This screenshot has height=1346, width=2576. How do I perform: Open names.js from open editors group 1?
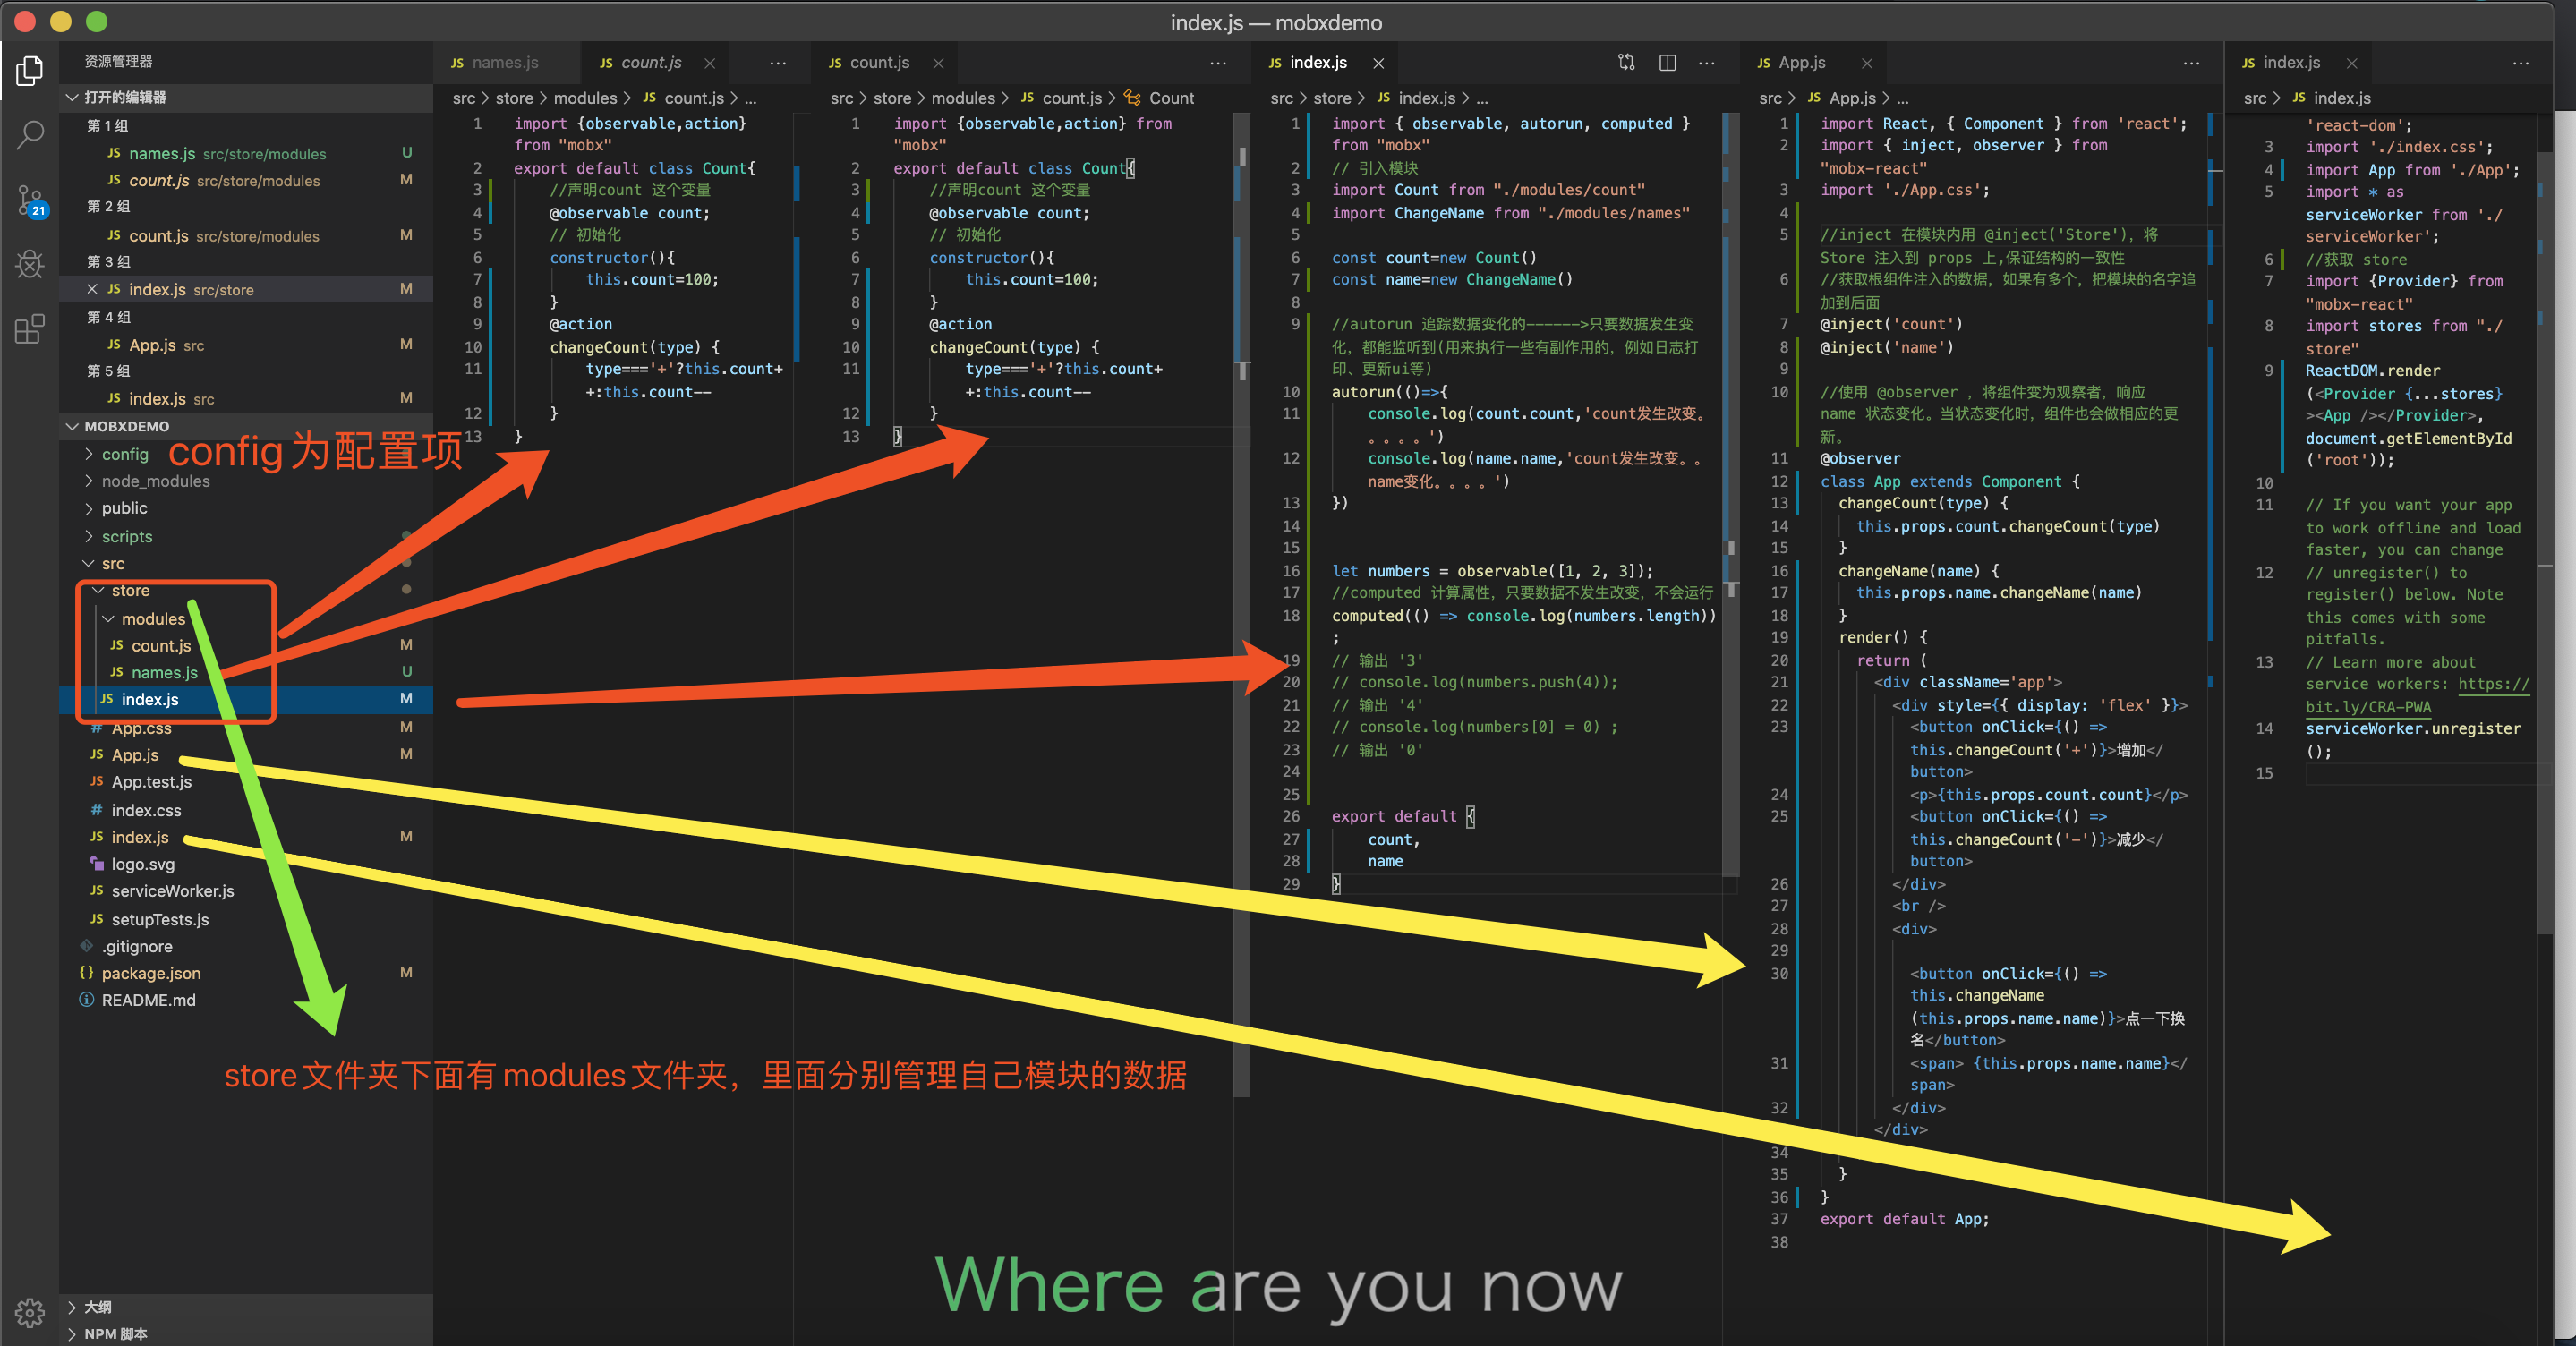tap(245, 153)
